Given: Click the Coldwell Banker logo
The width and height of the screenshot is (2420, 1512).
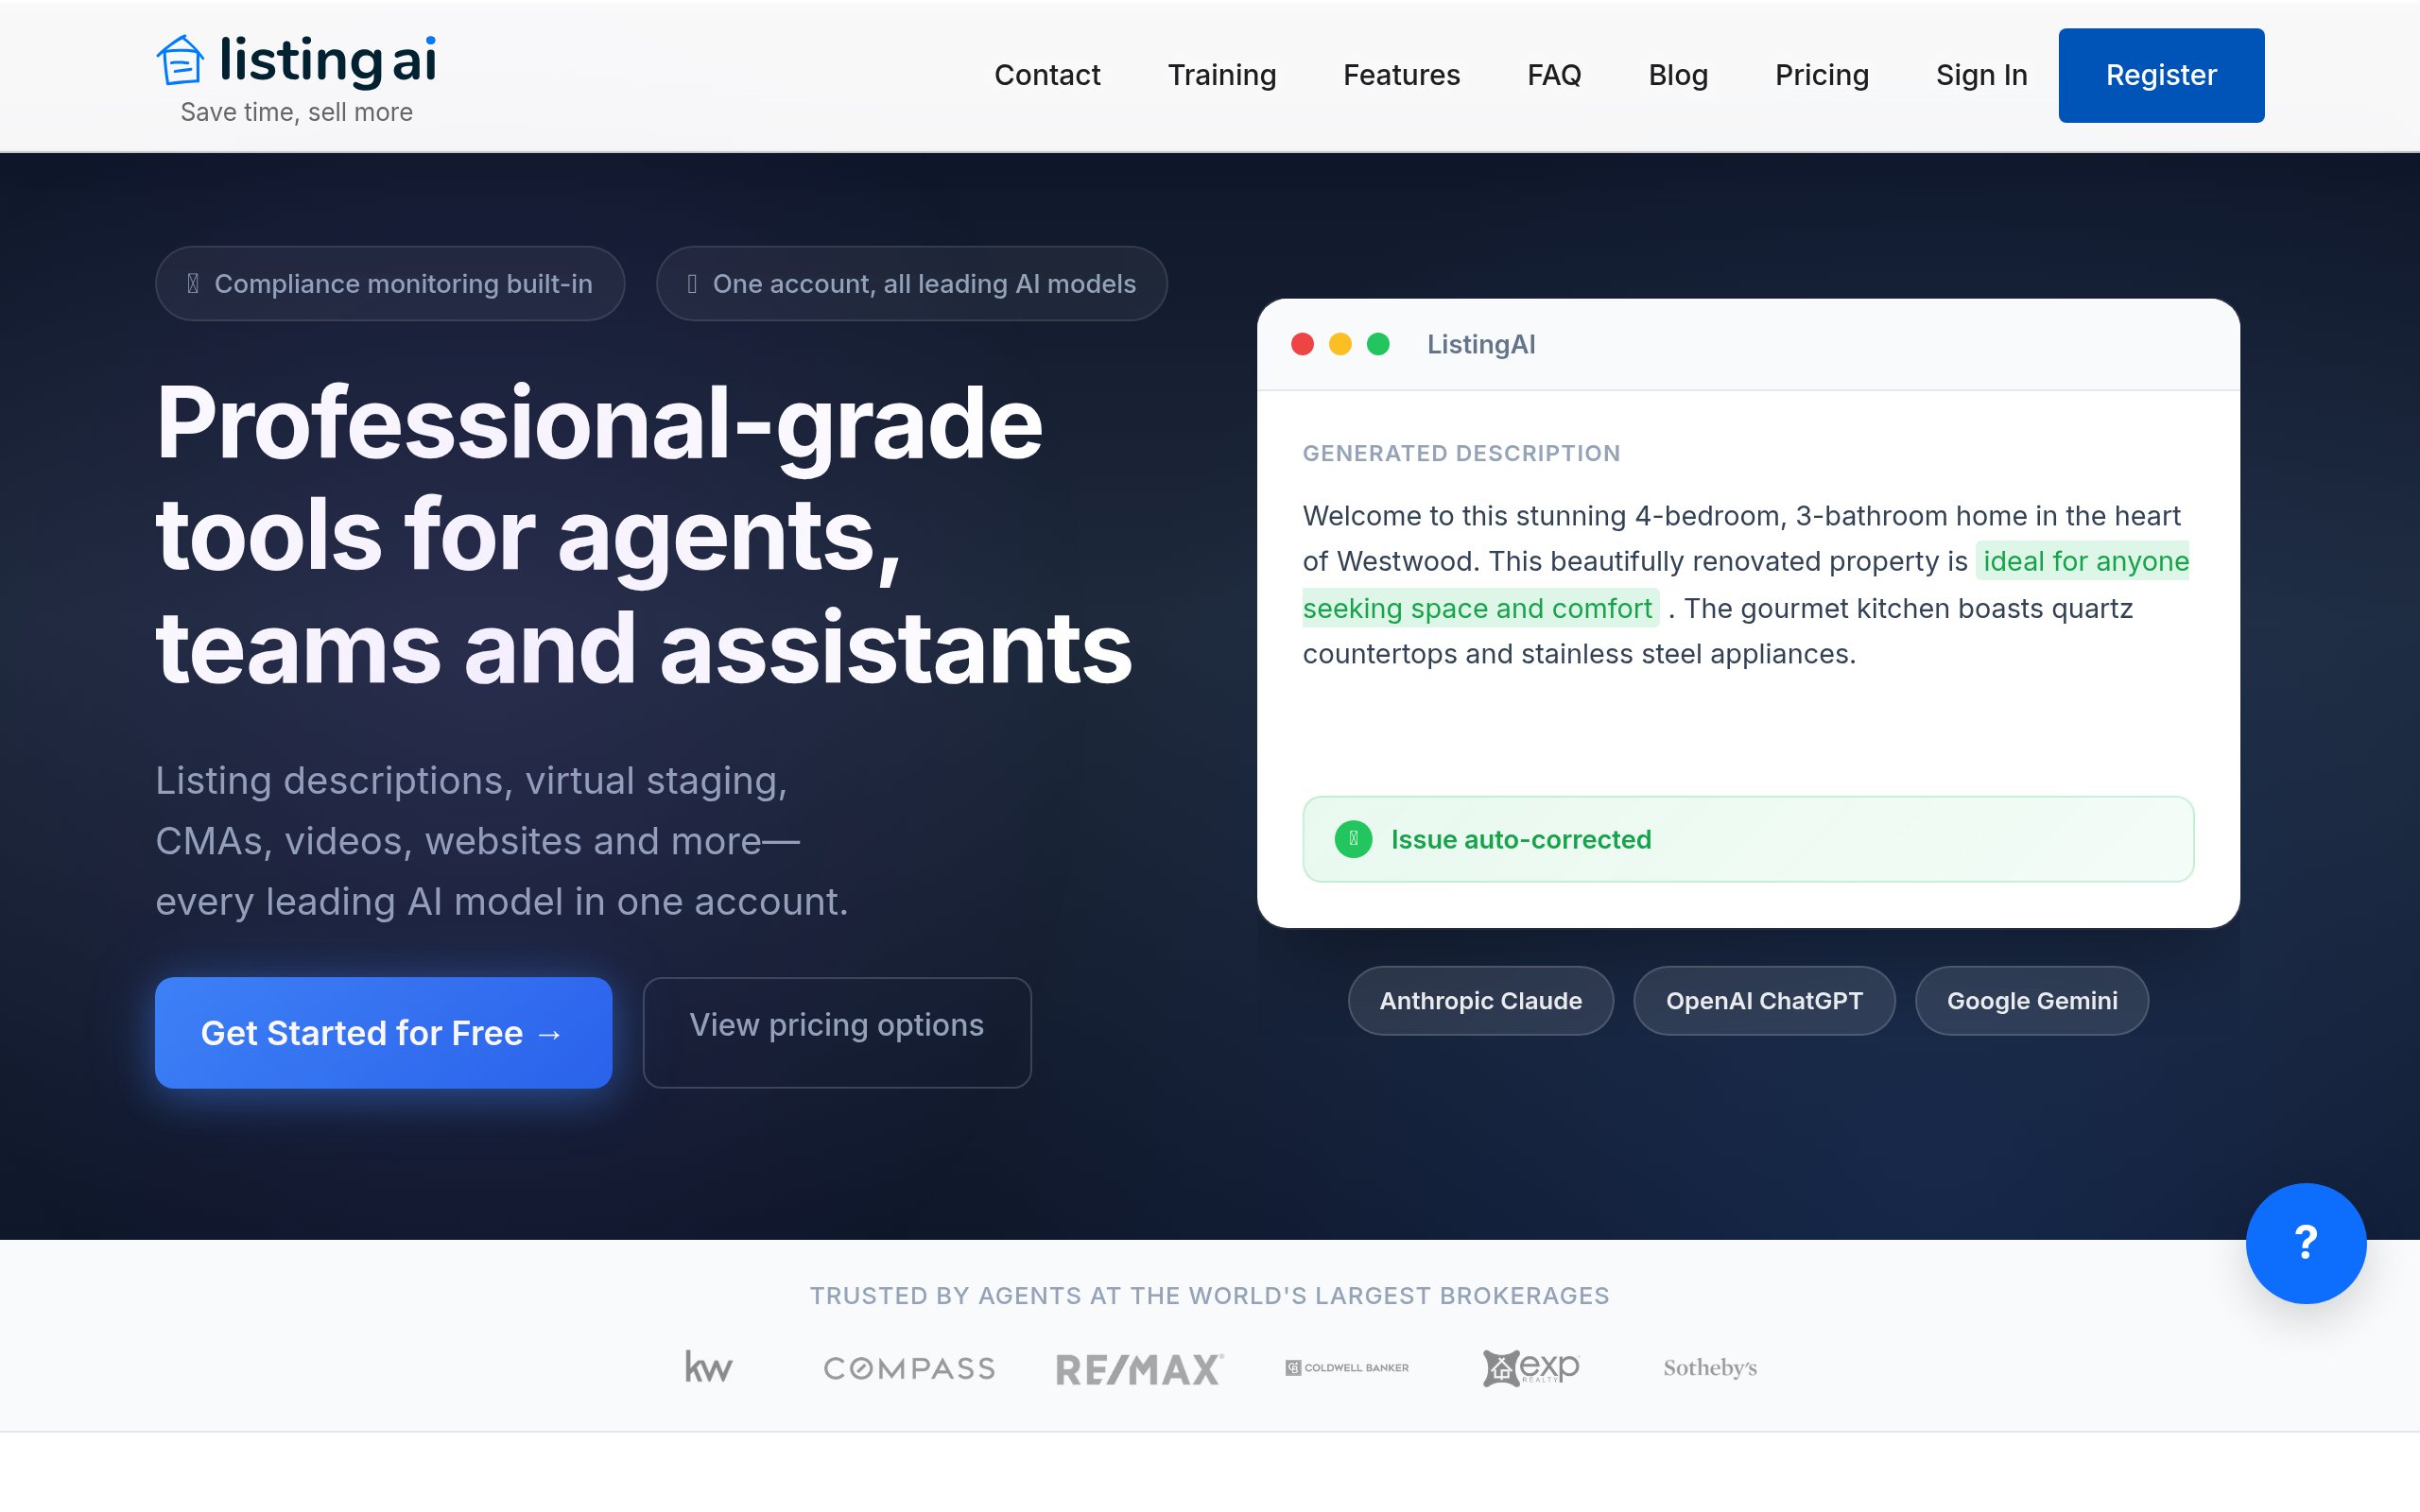Looking at the screenshot, I should coord(1347,1367).
